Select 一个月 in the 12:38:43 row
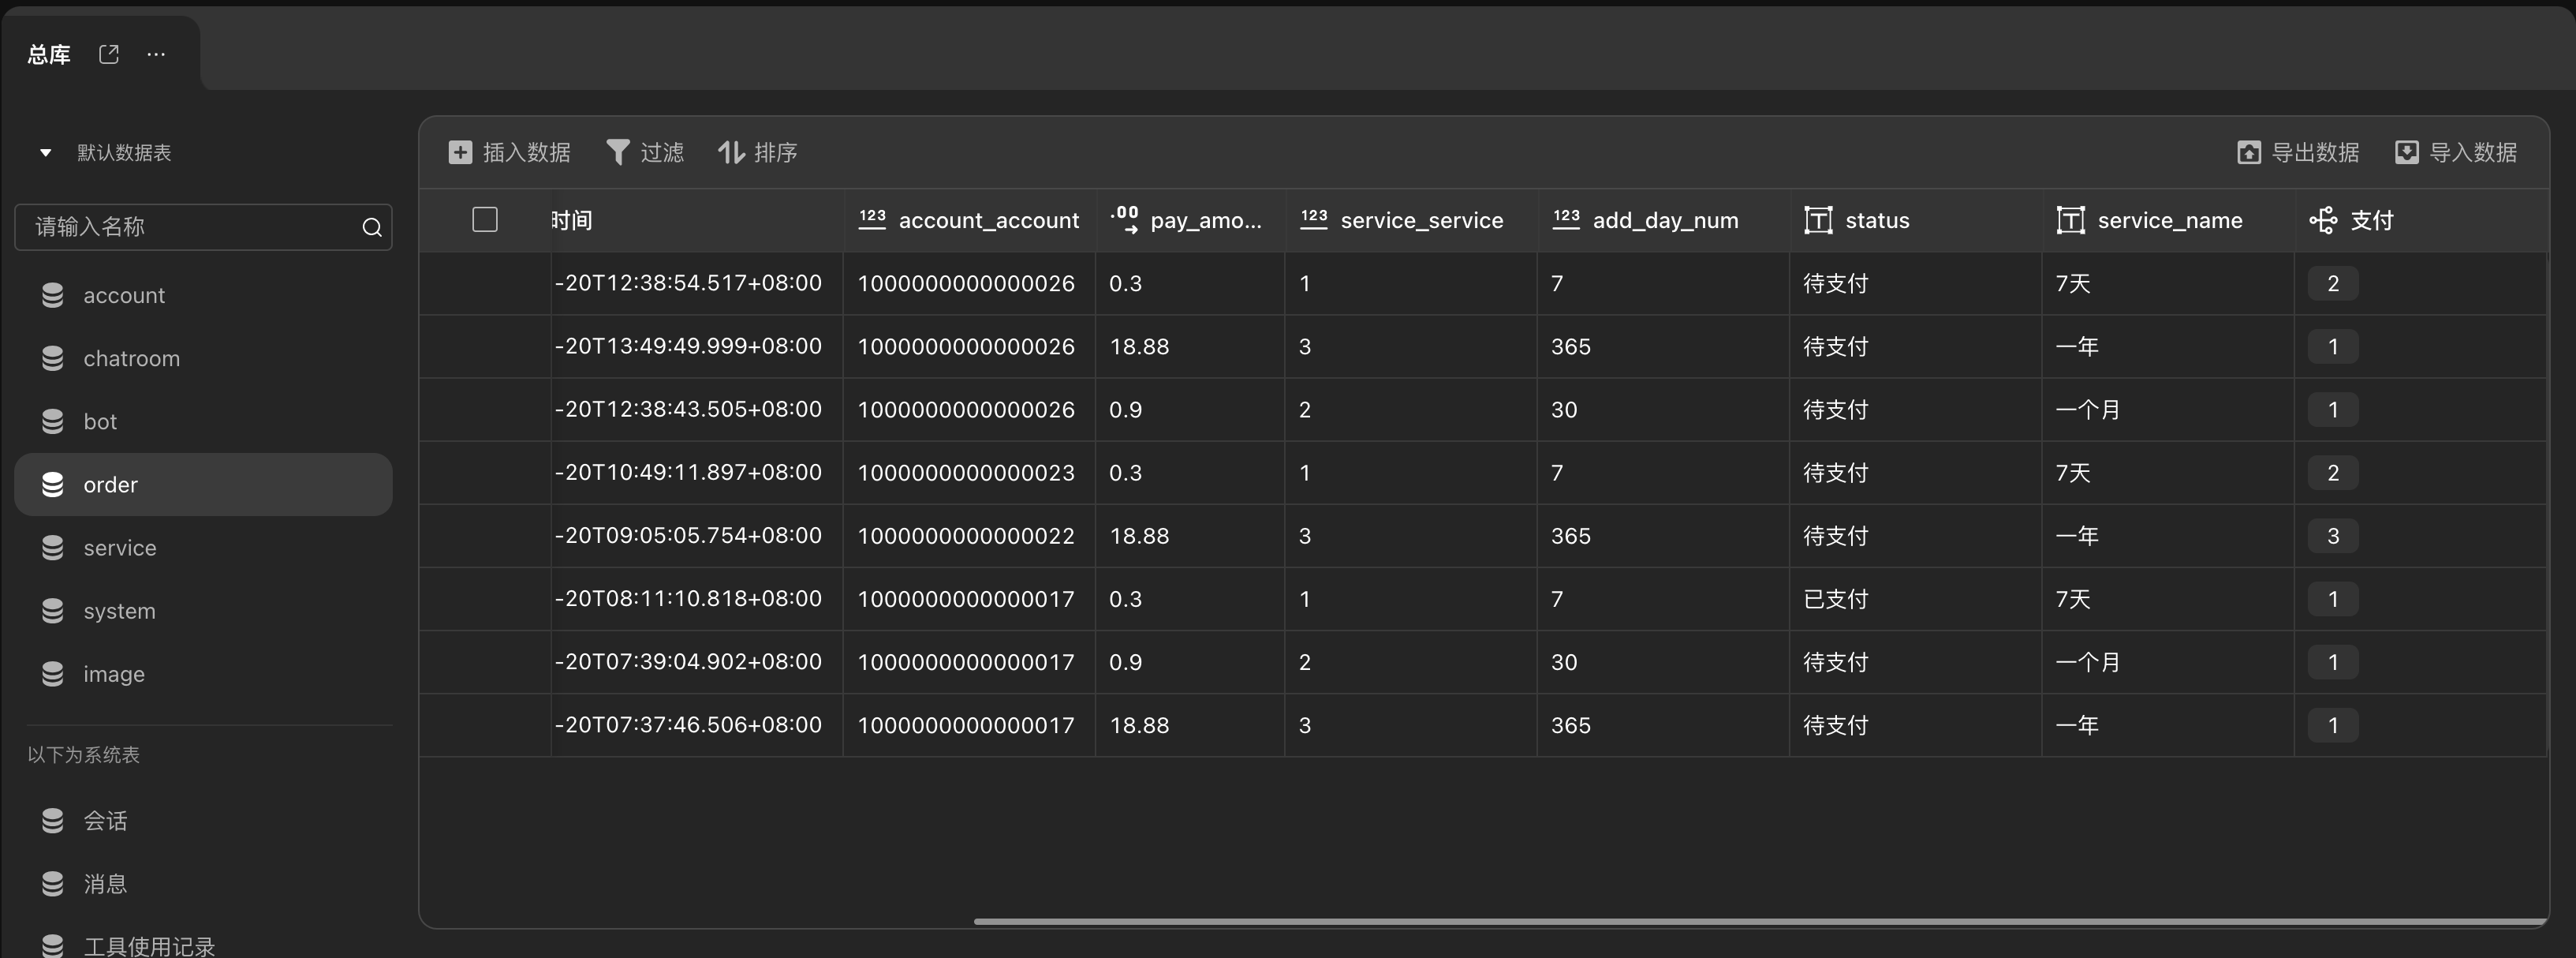The image size is (2576, 958). pyautogui.click(x=2168, y=409)
